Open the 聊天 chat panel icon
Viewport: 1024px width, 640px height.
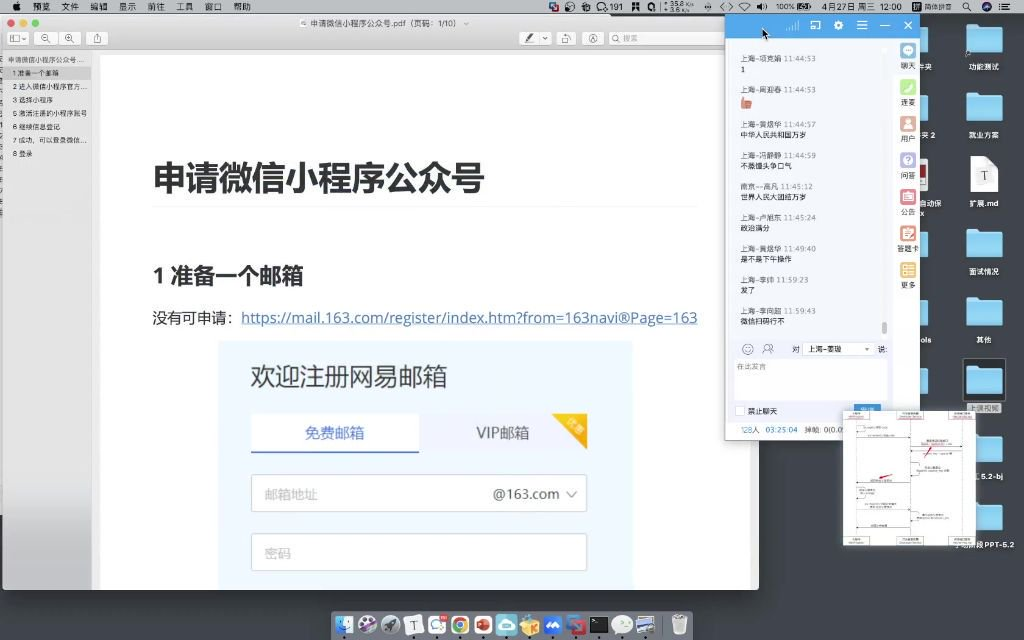[908, 56]
